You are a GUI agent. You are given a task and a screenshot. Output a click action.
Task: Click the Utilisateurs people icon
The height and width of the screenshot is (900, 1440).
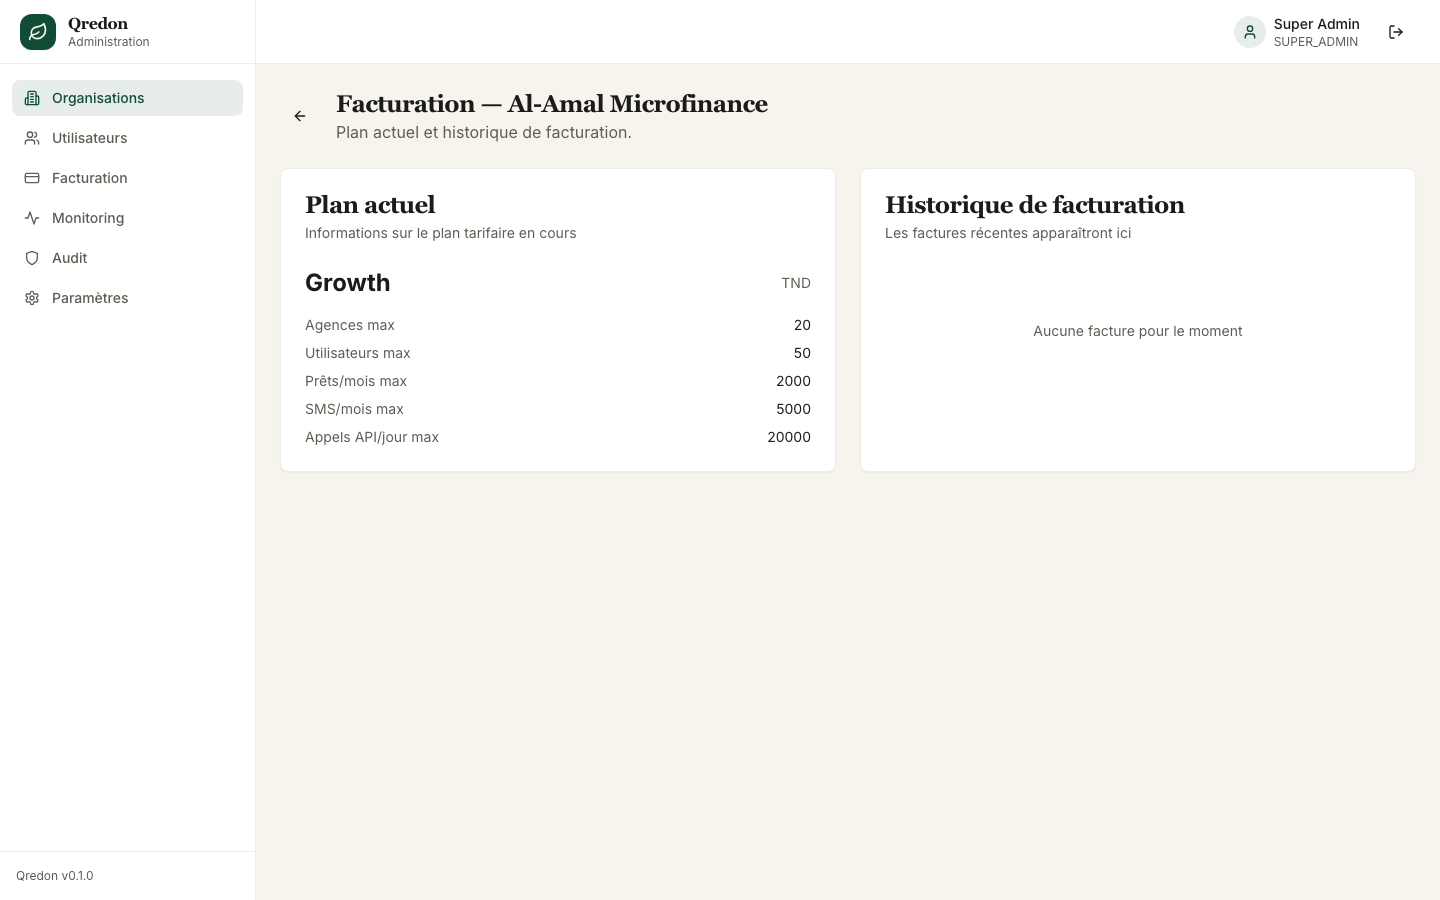[x=32, y=138]
